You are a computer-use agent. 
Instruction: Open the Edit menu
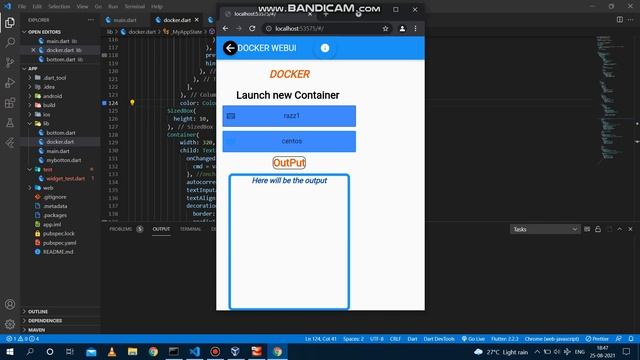(37, 7)
